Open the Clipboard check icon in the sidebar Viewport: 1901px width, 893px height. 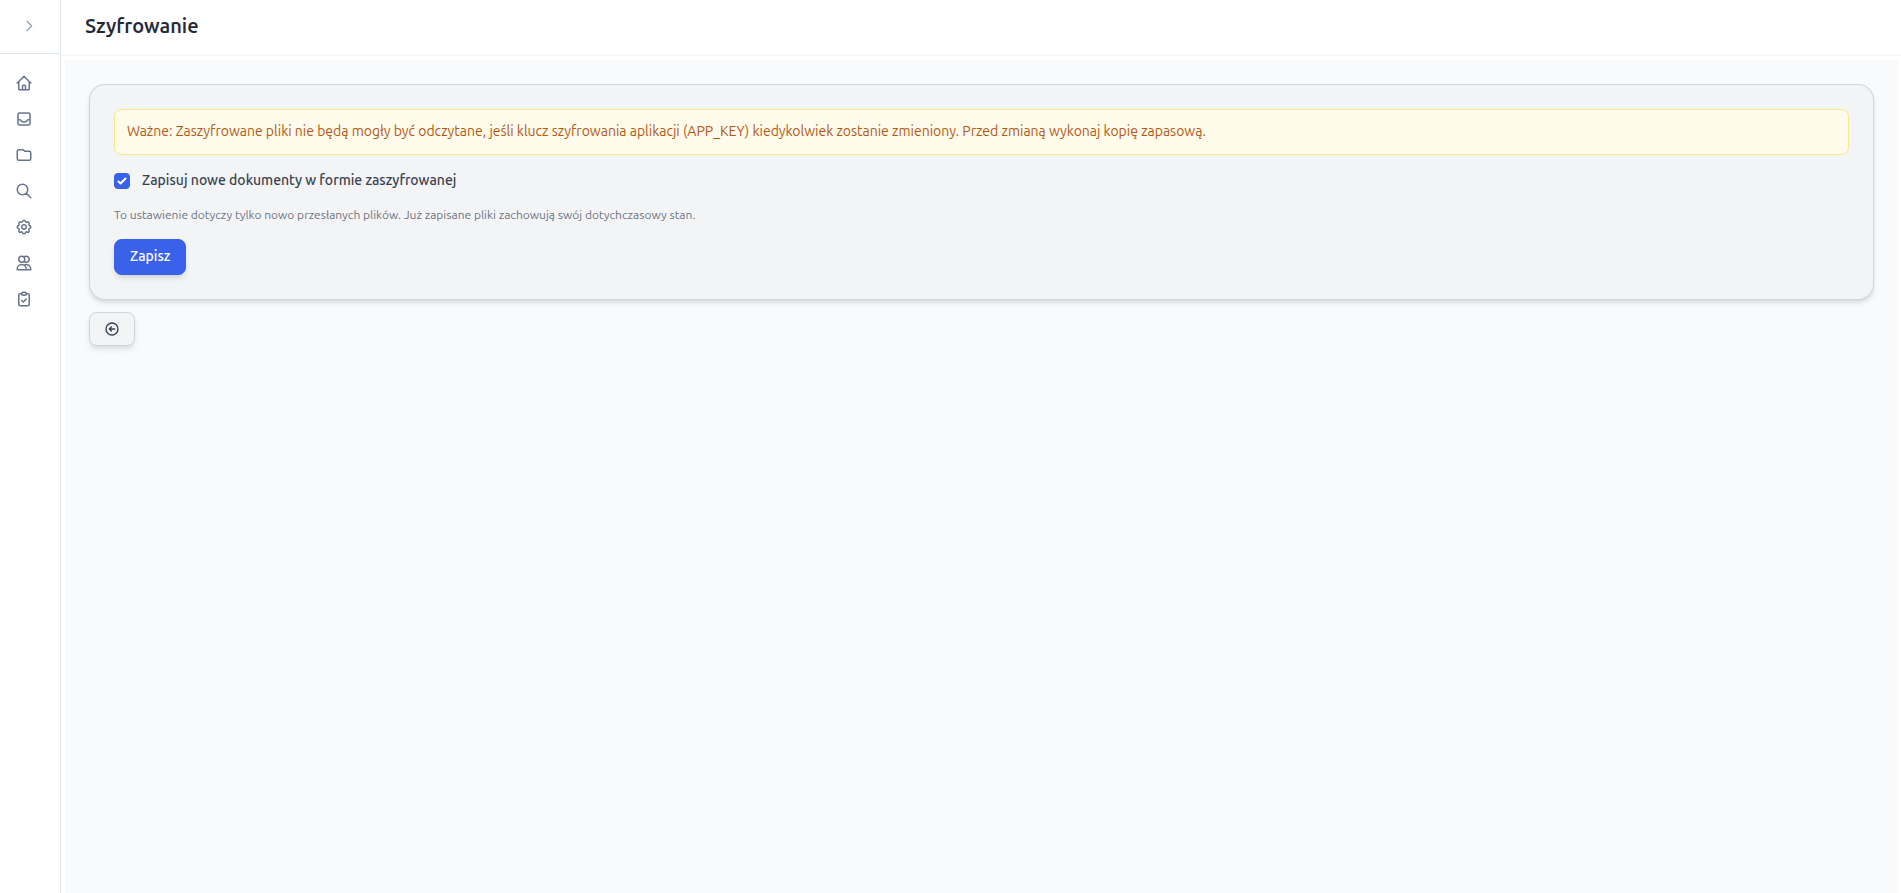coord(24,299)
